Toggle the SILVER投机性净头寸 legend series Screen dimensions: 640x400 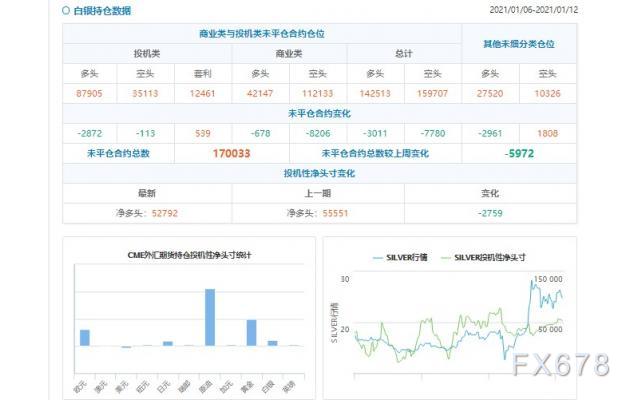pos(484,258)
